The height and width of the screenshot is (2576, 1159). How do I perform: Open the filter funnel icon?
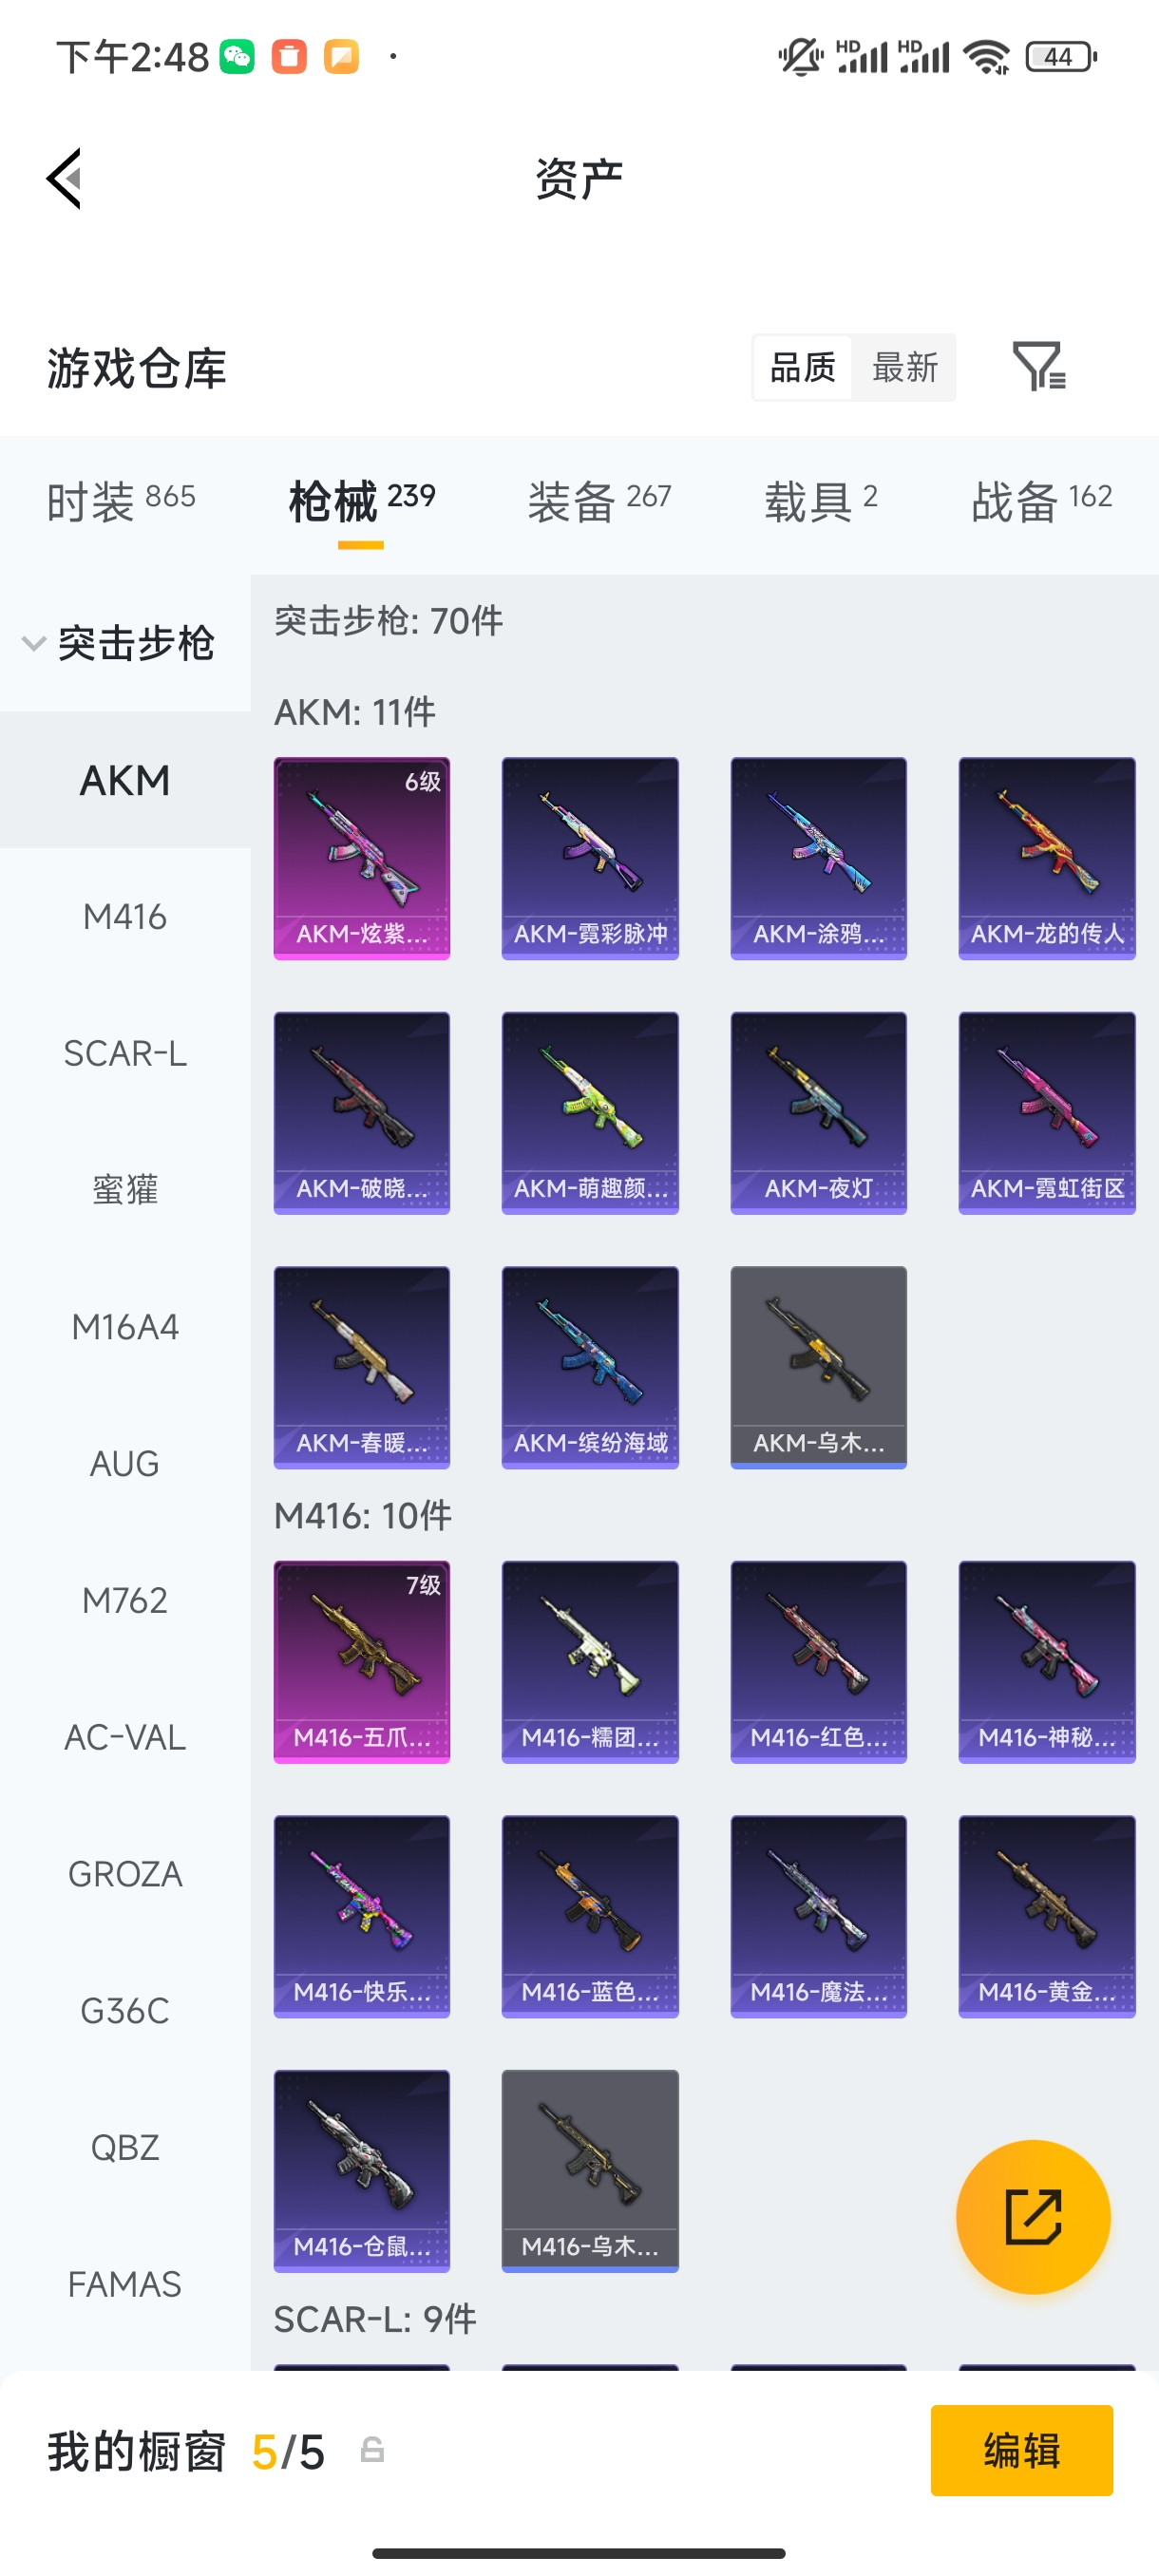pyautogui.click(x=1039, y=366)
